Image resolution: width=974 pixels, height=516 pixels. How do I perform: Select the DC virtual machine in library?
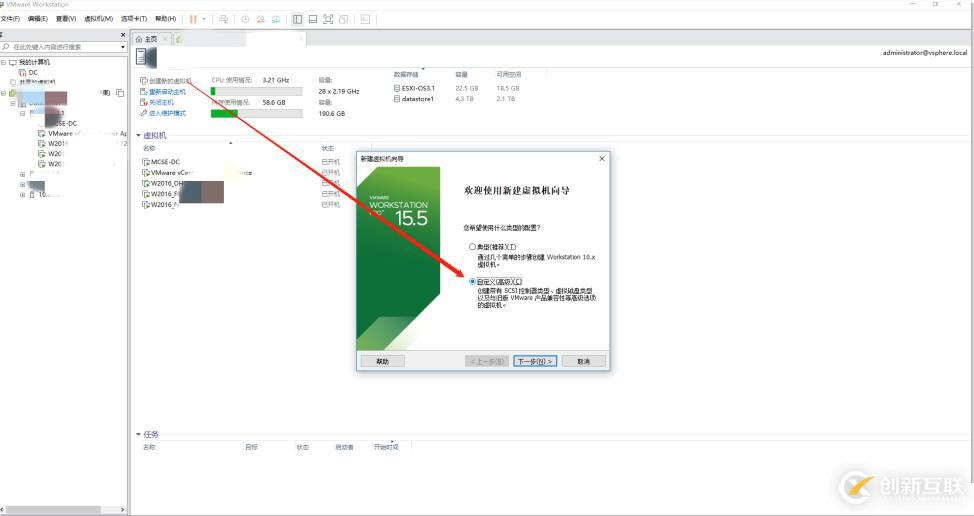click(x=33, y=73)
